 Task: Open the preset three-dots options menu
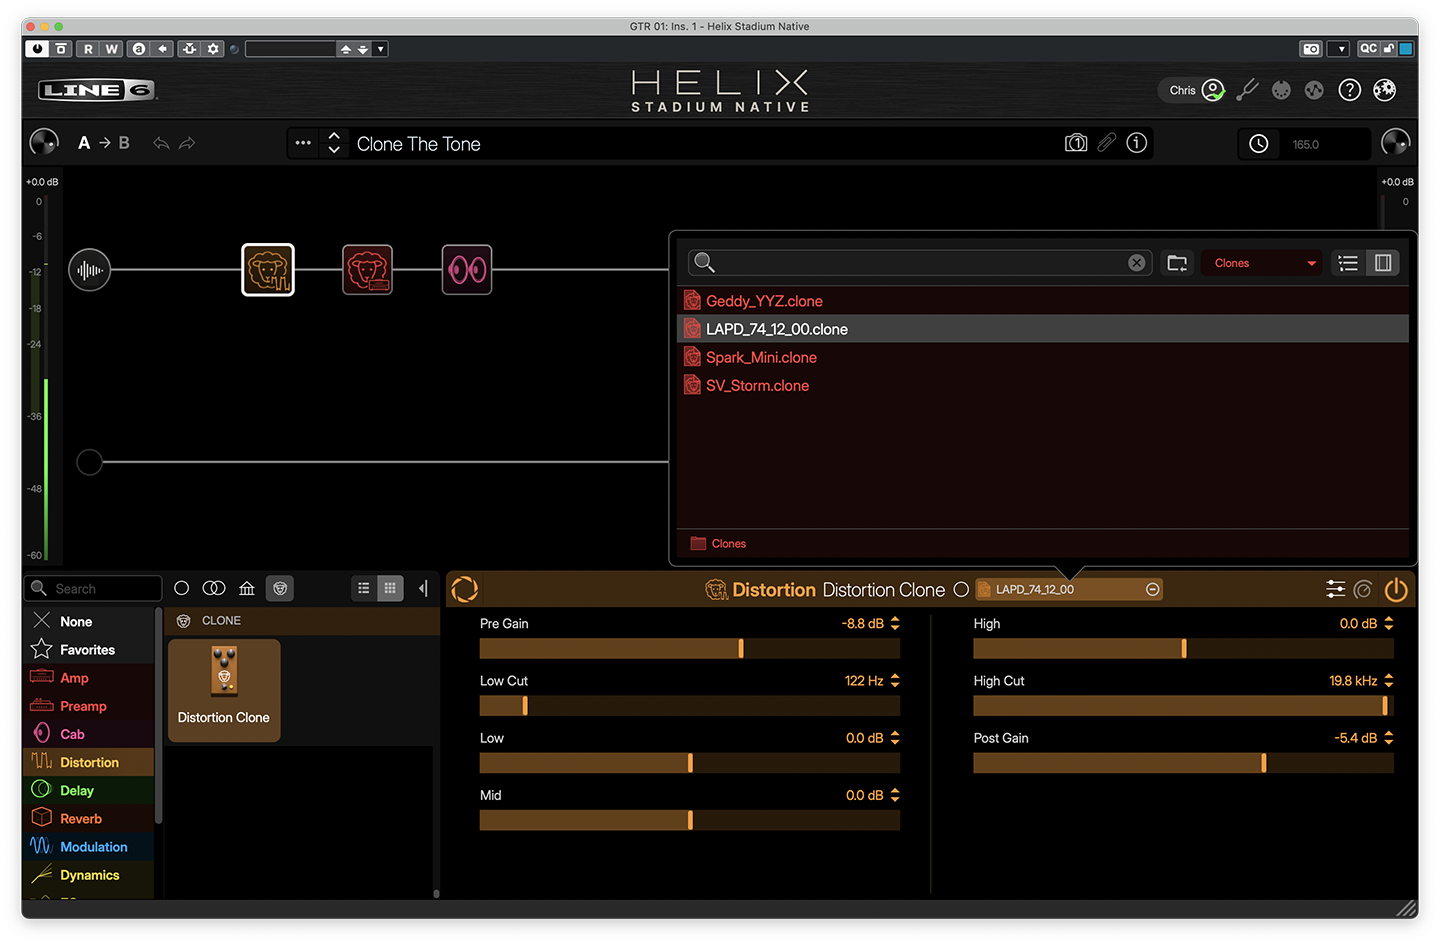coord(303,143)
